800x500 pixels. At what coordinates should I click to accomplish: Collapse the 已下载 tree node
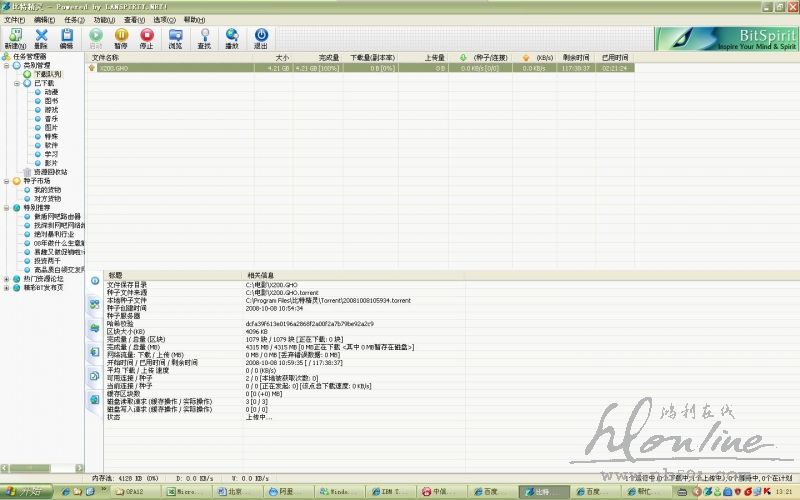[x=17, y=83]
